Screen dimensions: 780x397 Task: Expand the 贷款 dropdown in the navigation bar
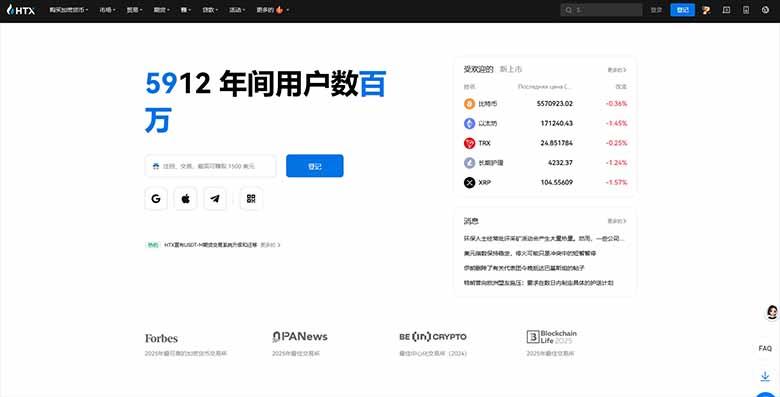coord(210,10)
